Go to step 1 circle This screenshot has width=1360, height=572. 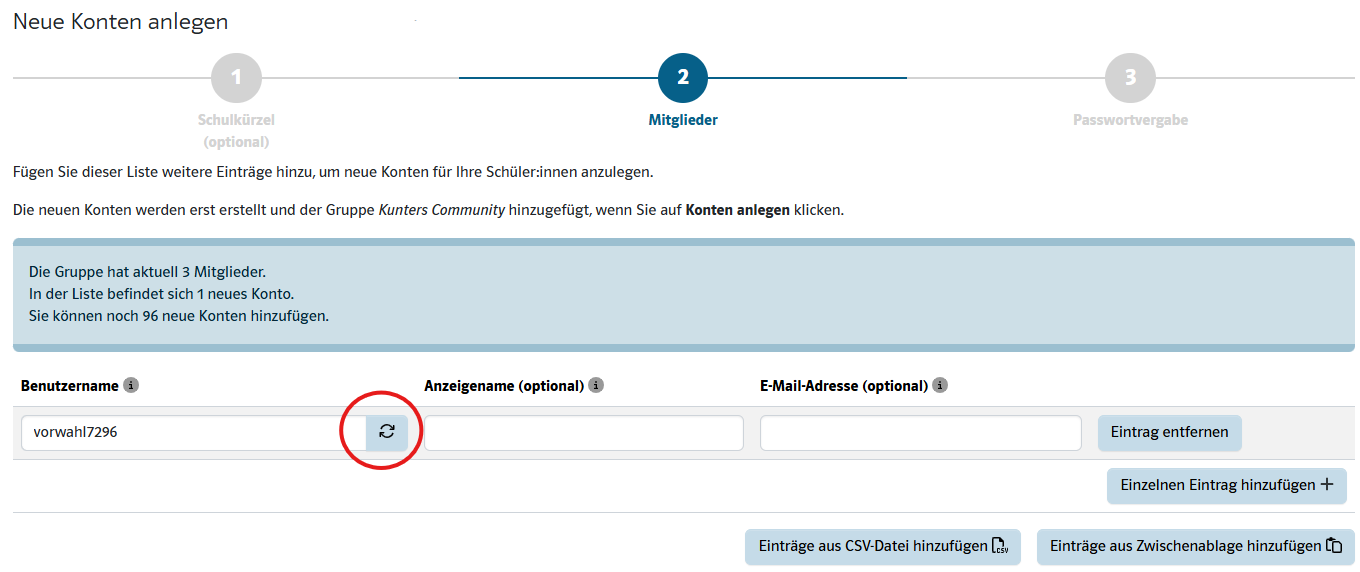(236, 78)
